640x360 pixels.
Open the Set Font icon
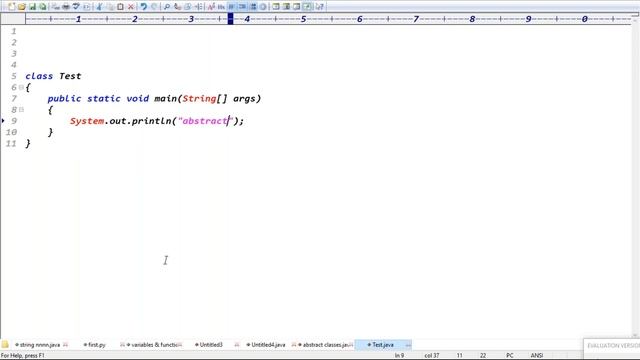211,7
